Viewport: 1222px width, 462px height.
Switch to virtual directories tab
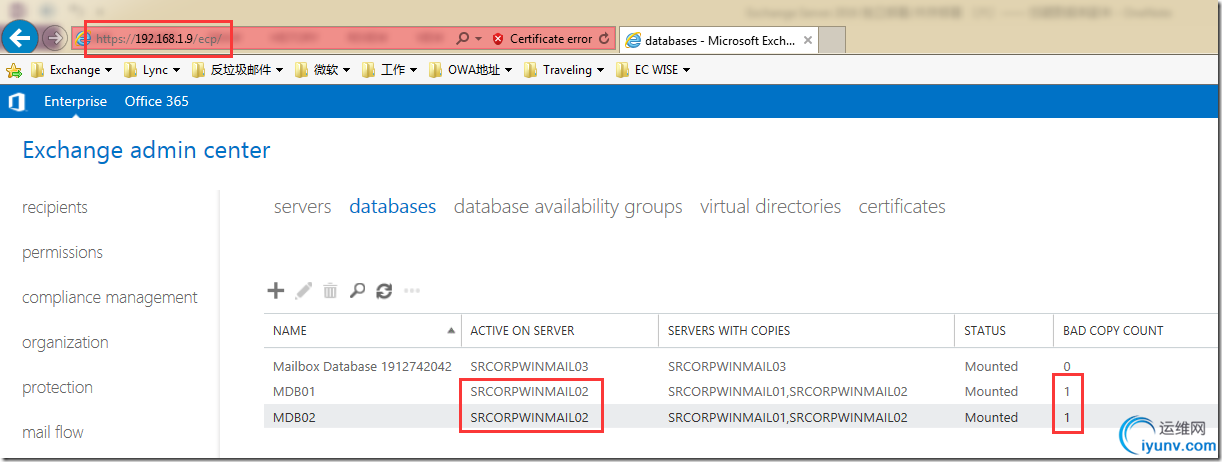pyautogui.click(x=770, y=207)
